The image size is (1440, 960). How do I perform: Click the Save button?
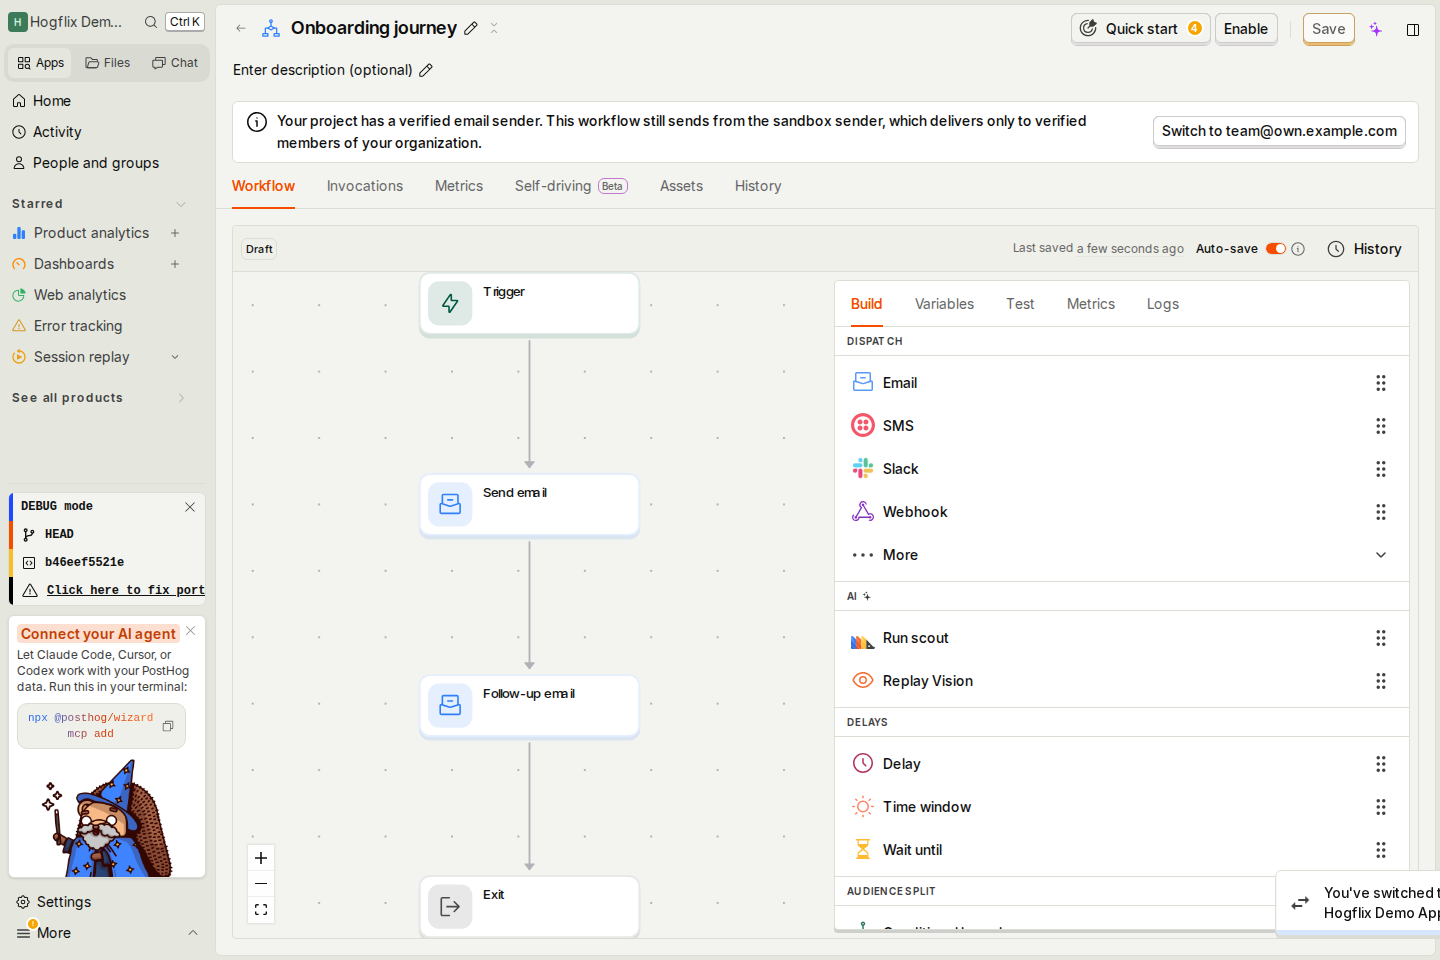tap(1329, 29)
